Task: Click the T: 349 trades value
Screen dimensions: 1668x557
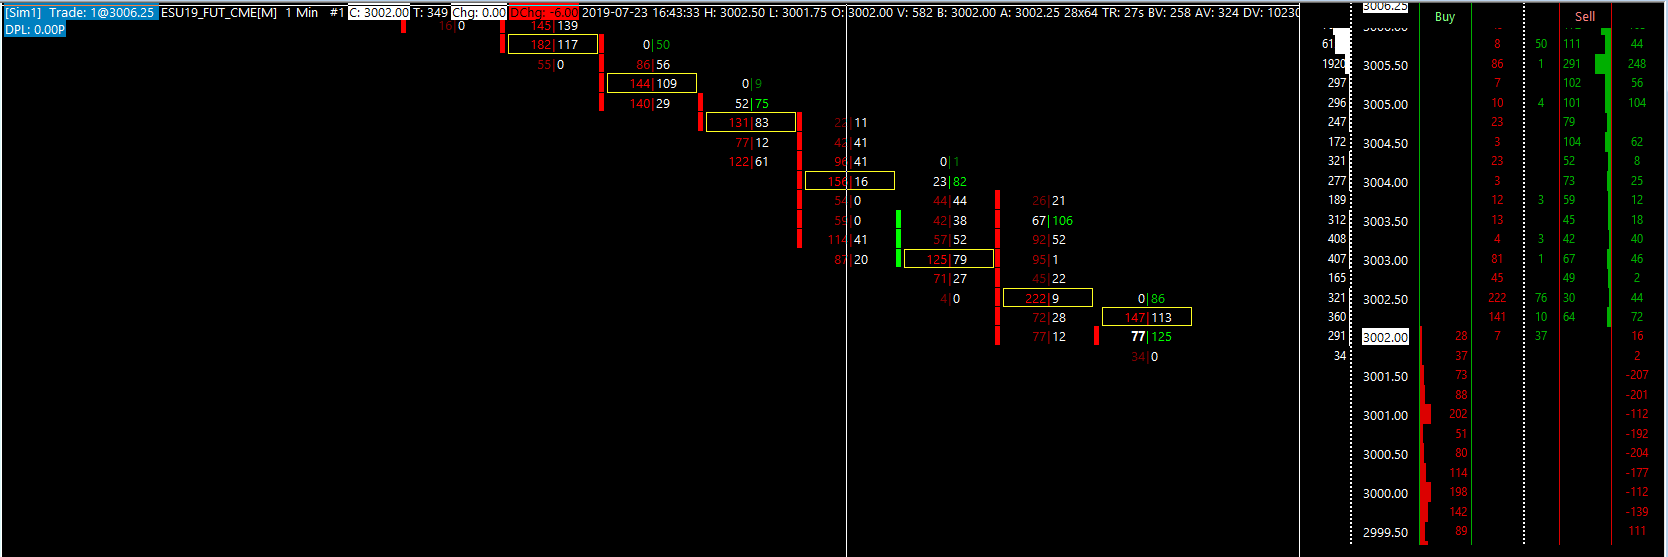Action: pyautogui.click(x=431, y=13)
